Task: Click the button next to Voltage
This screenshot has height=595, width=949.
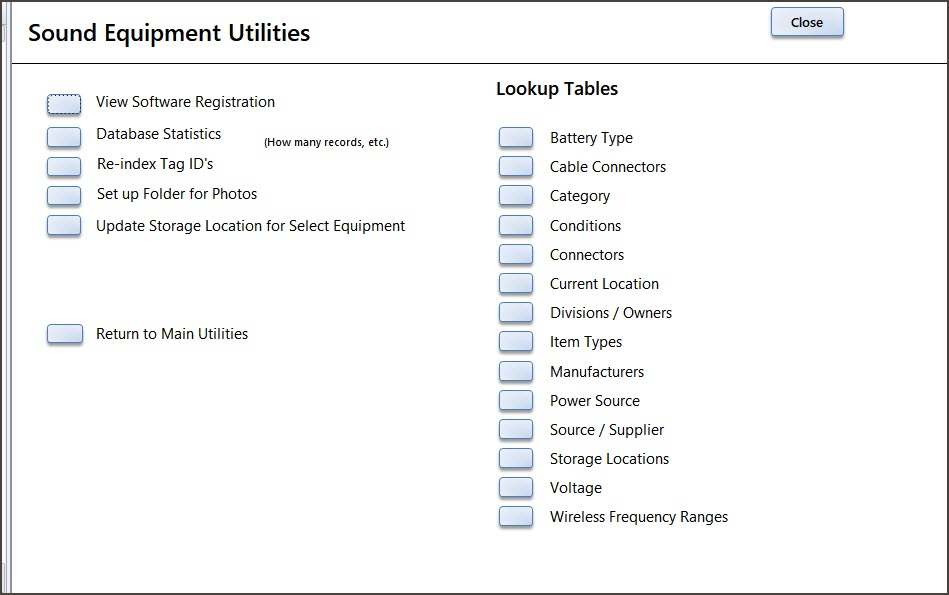Action: point(516,487)
